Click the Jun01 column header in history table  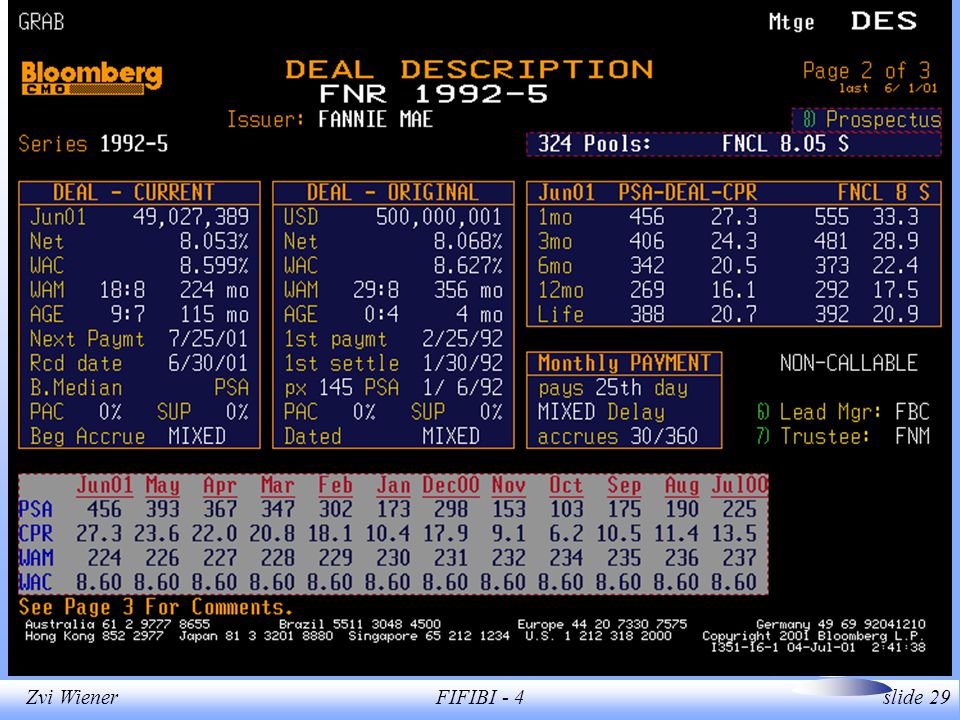click(104, 486)
